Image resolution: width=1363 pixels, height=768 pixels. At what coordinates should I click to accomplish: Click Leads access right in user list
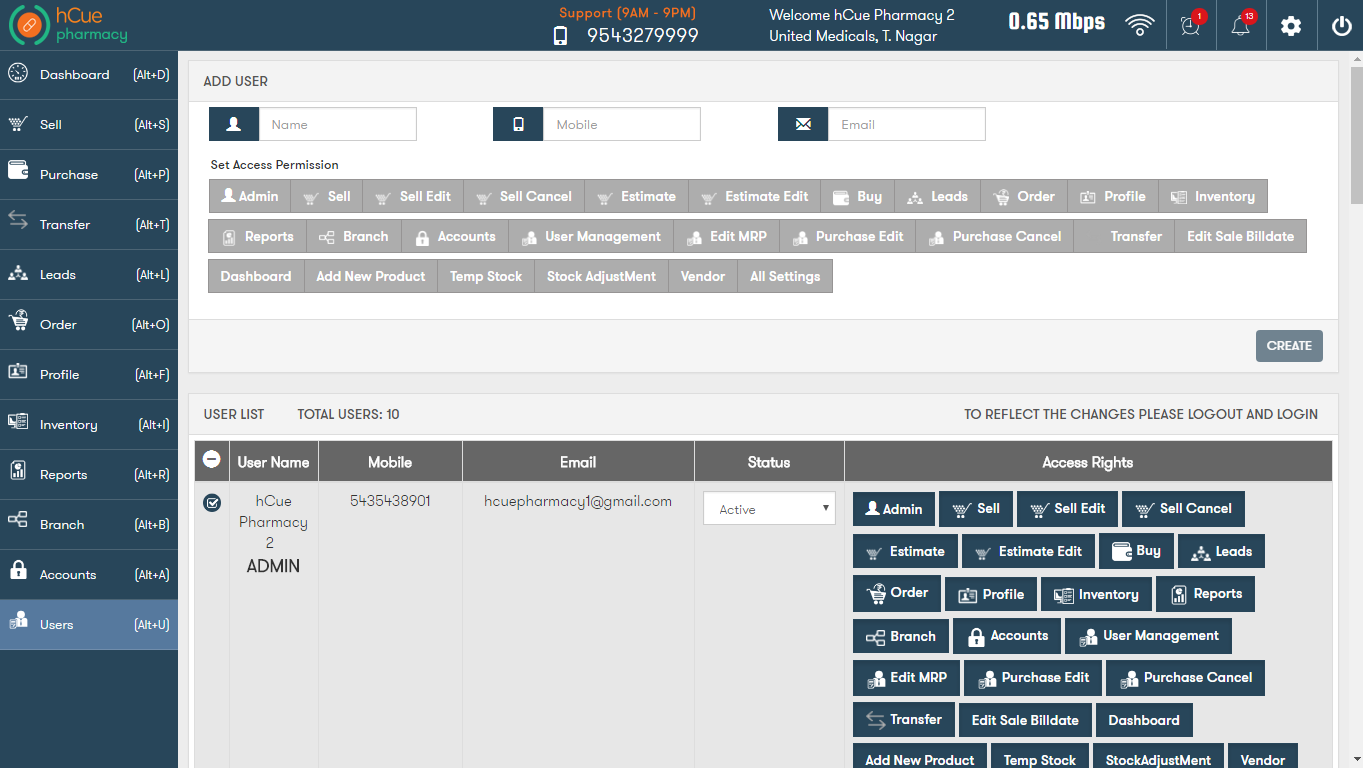(x=1221, y=551)
